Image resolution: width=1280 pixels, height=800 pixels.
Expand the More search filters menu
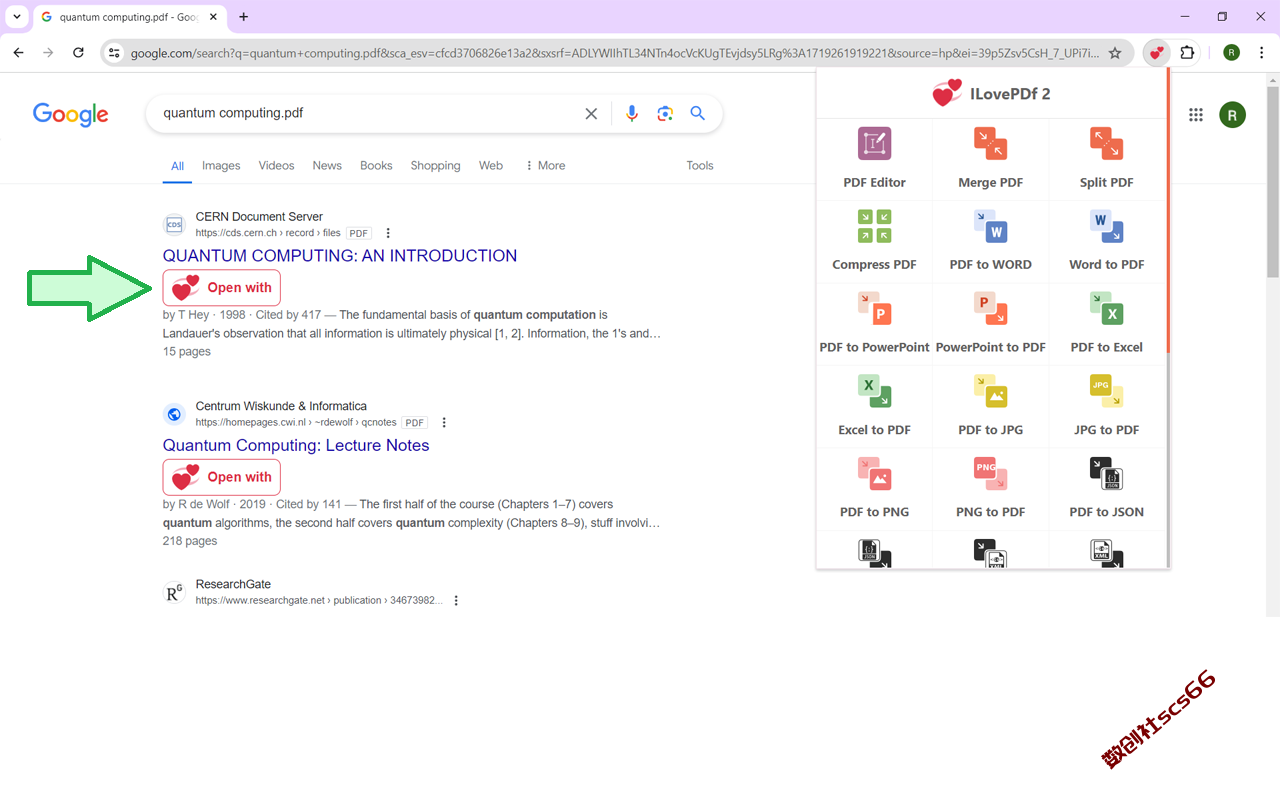click(x=545, y=166)
